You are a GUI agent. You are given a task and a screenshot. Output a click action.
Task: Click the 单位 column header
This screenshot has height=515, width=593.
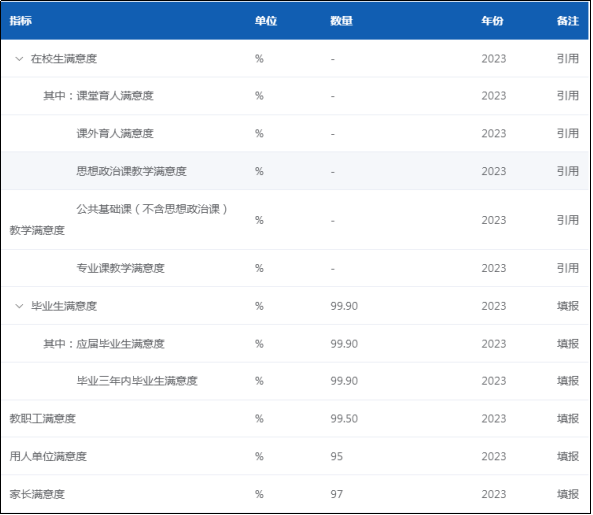pos(265,20)
